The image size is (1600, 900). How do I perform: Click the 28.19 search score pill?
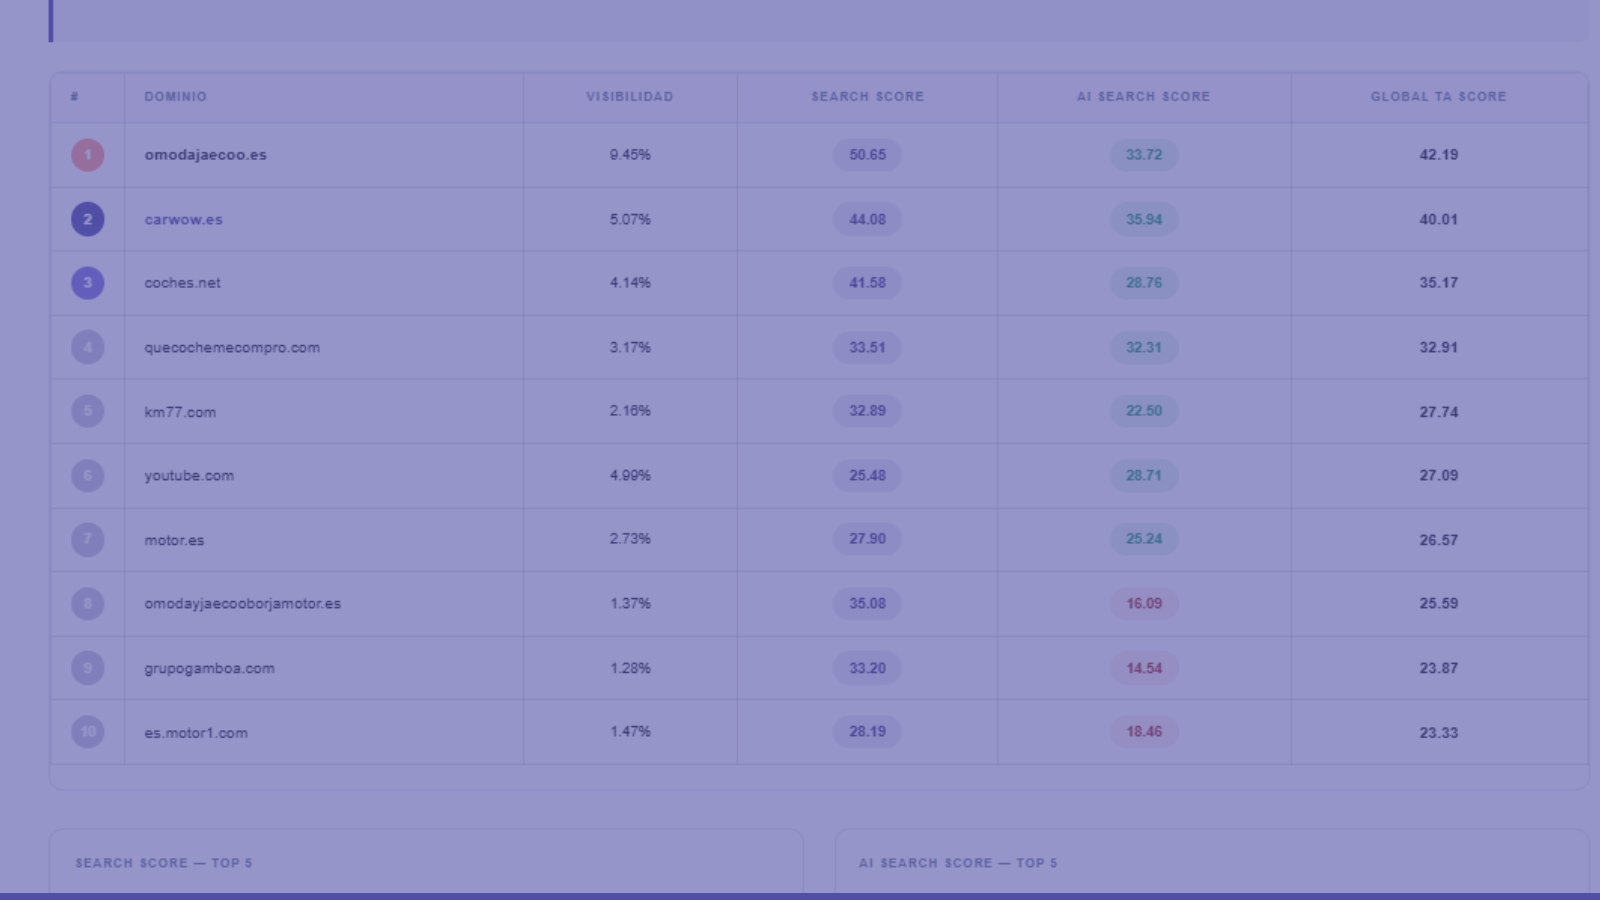coord(867,732)
